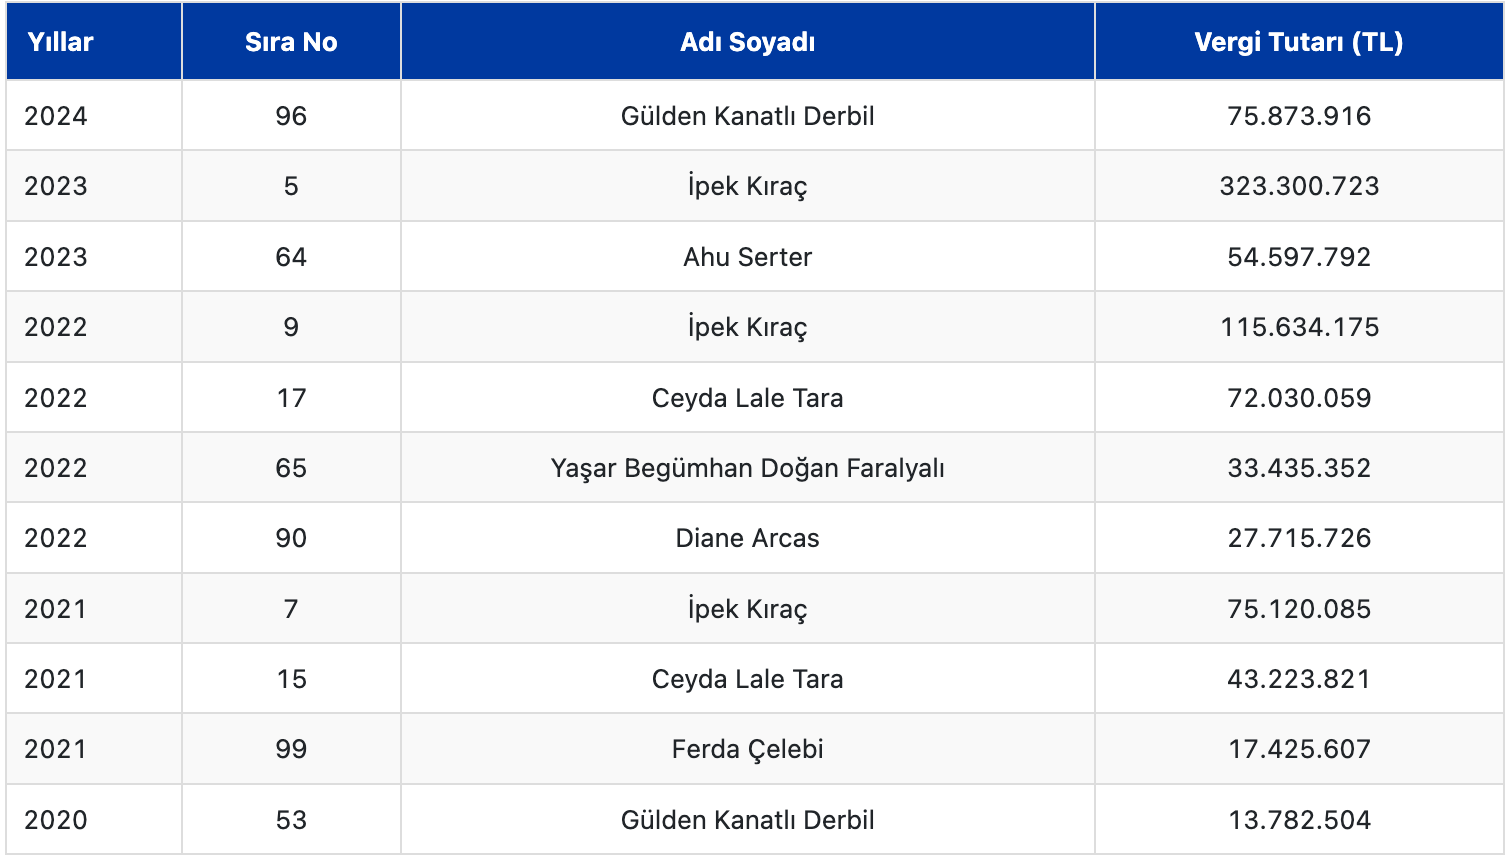Select Gülden Kanatlı Derbil in 2024 row

coord(747,116)
